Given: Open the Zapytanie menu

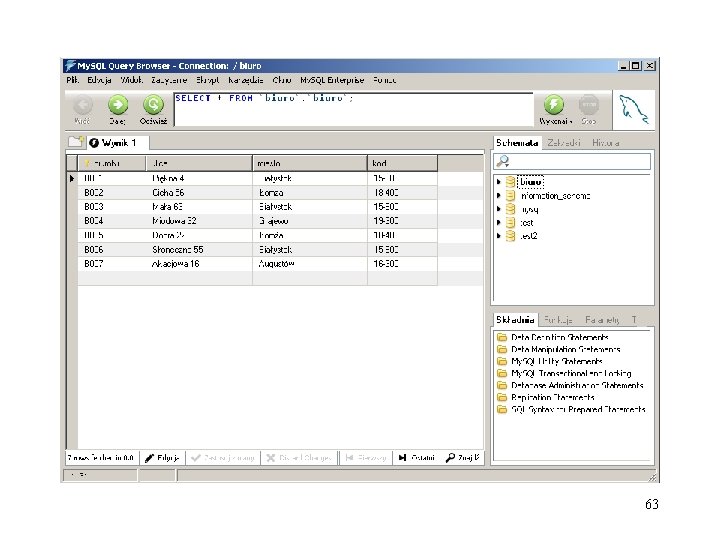Looking at the screenshot, I should pos(169,80).
